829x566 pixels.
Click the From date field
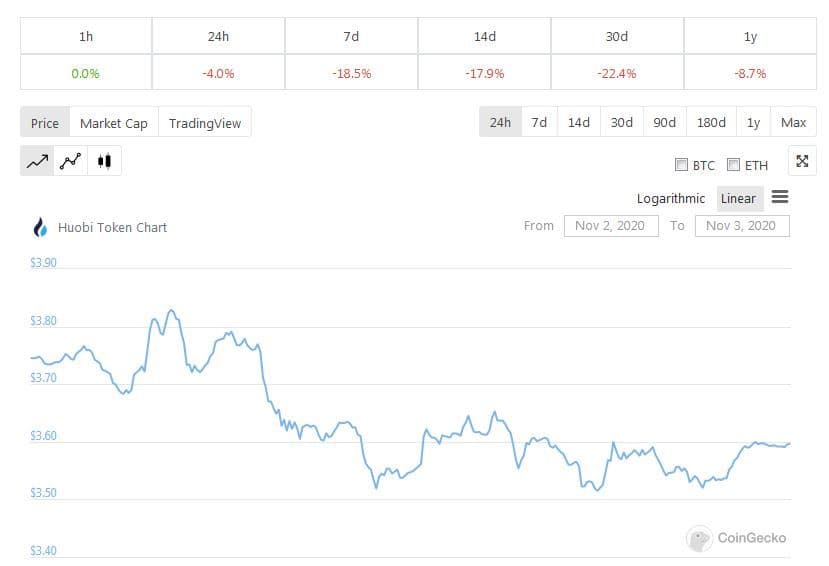click(610, 226)
